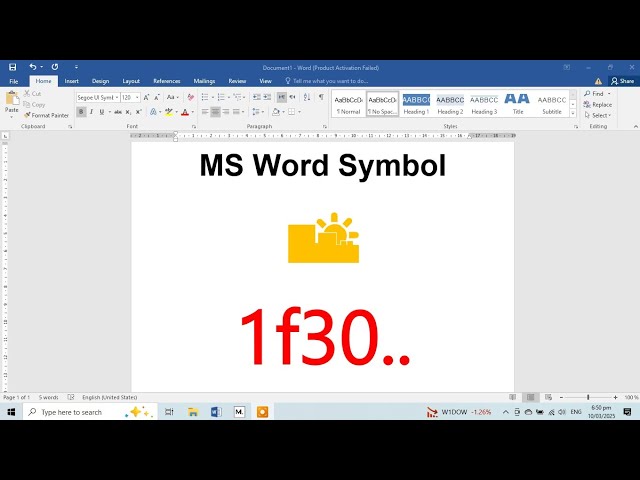Click the Copy button
This screenshot has height=480, width=640.
pos(34,104)
